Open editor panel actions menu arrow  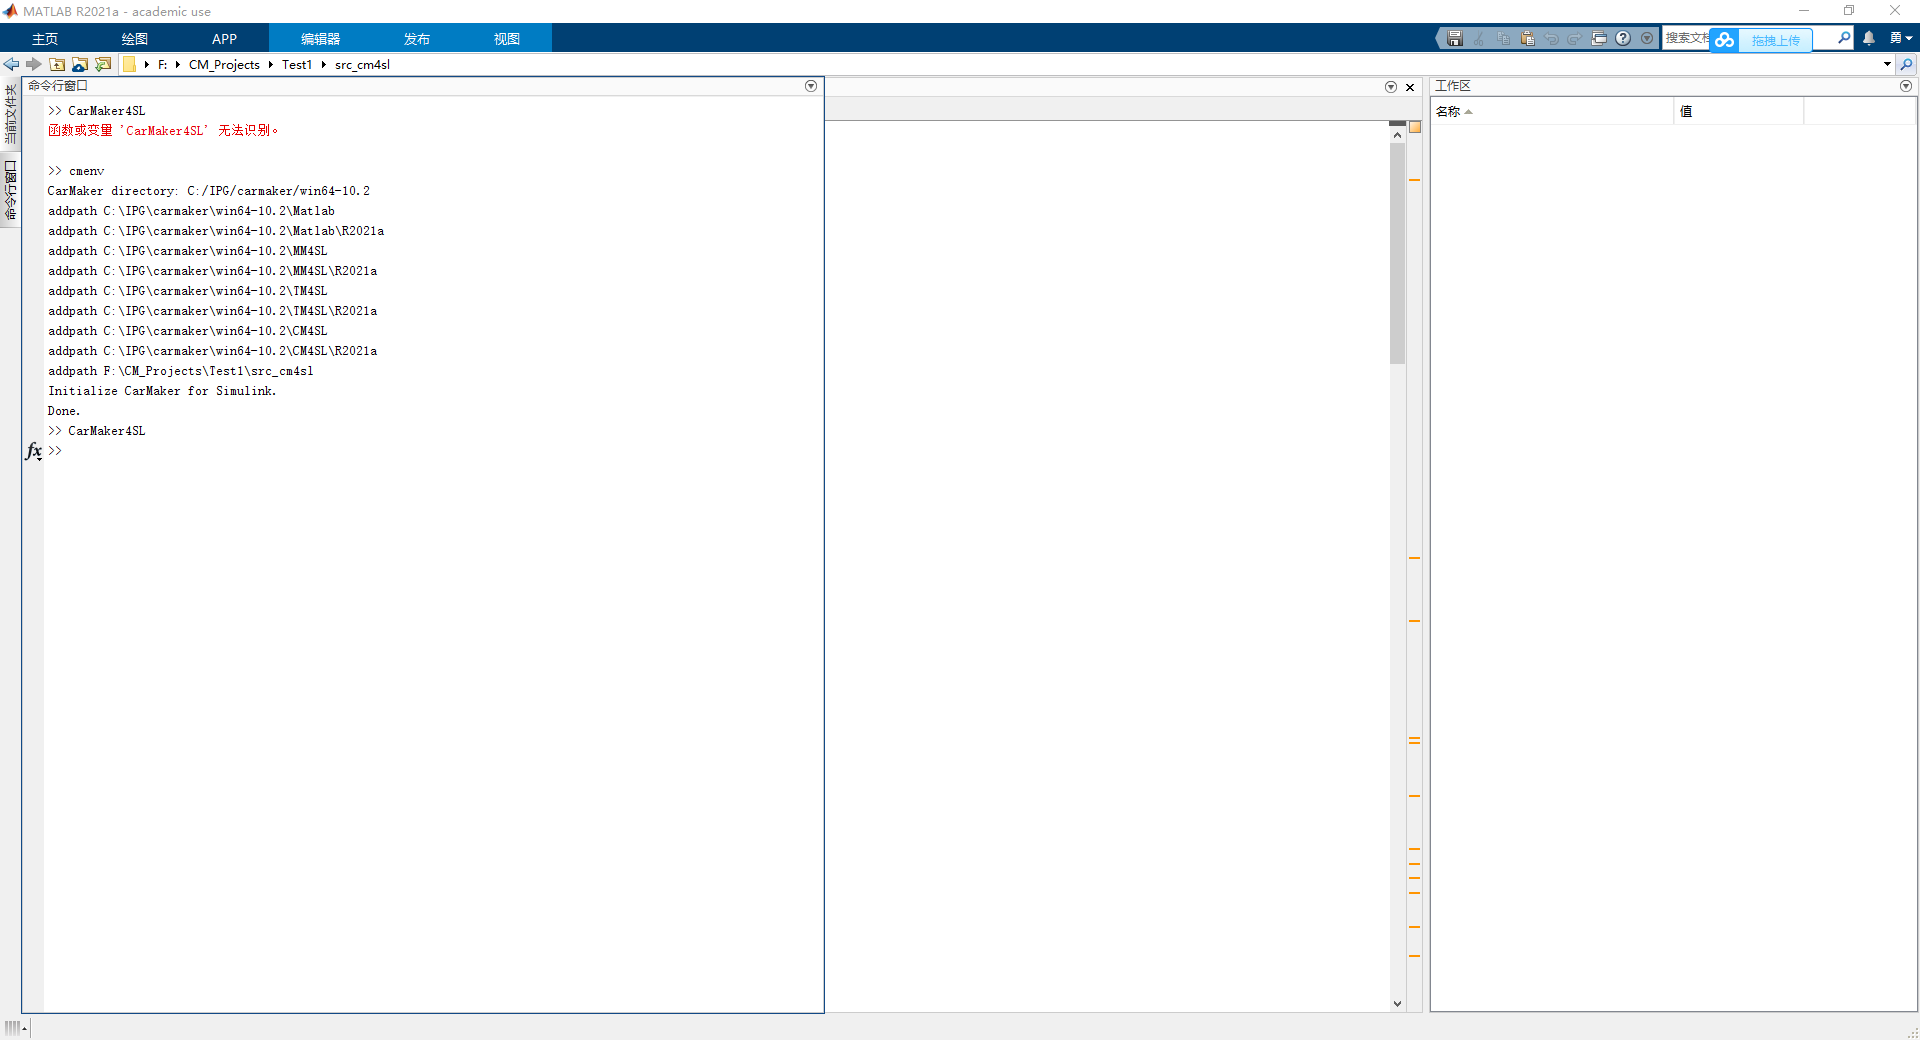1390,87
